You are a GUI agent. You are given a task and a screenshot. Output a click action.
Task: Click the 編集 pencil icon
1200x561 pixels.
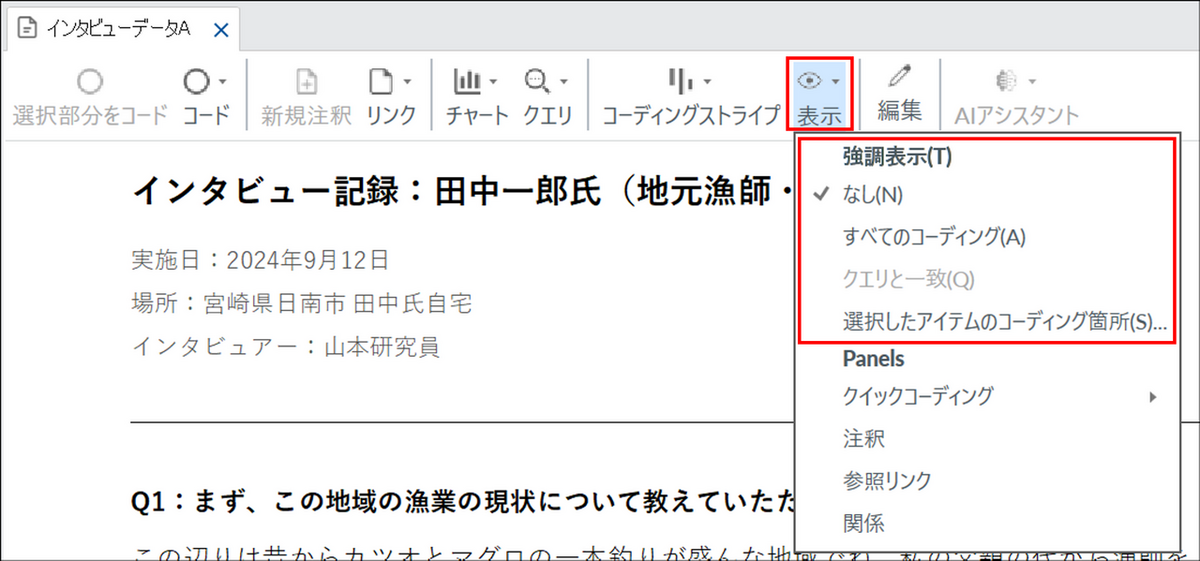coord(900,78)
